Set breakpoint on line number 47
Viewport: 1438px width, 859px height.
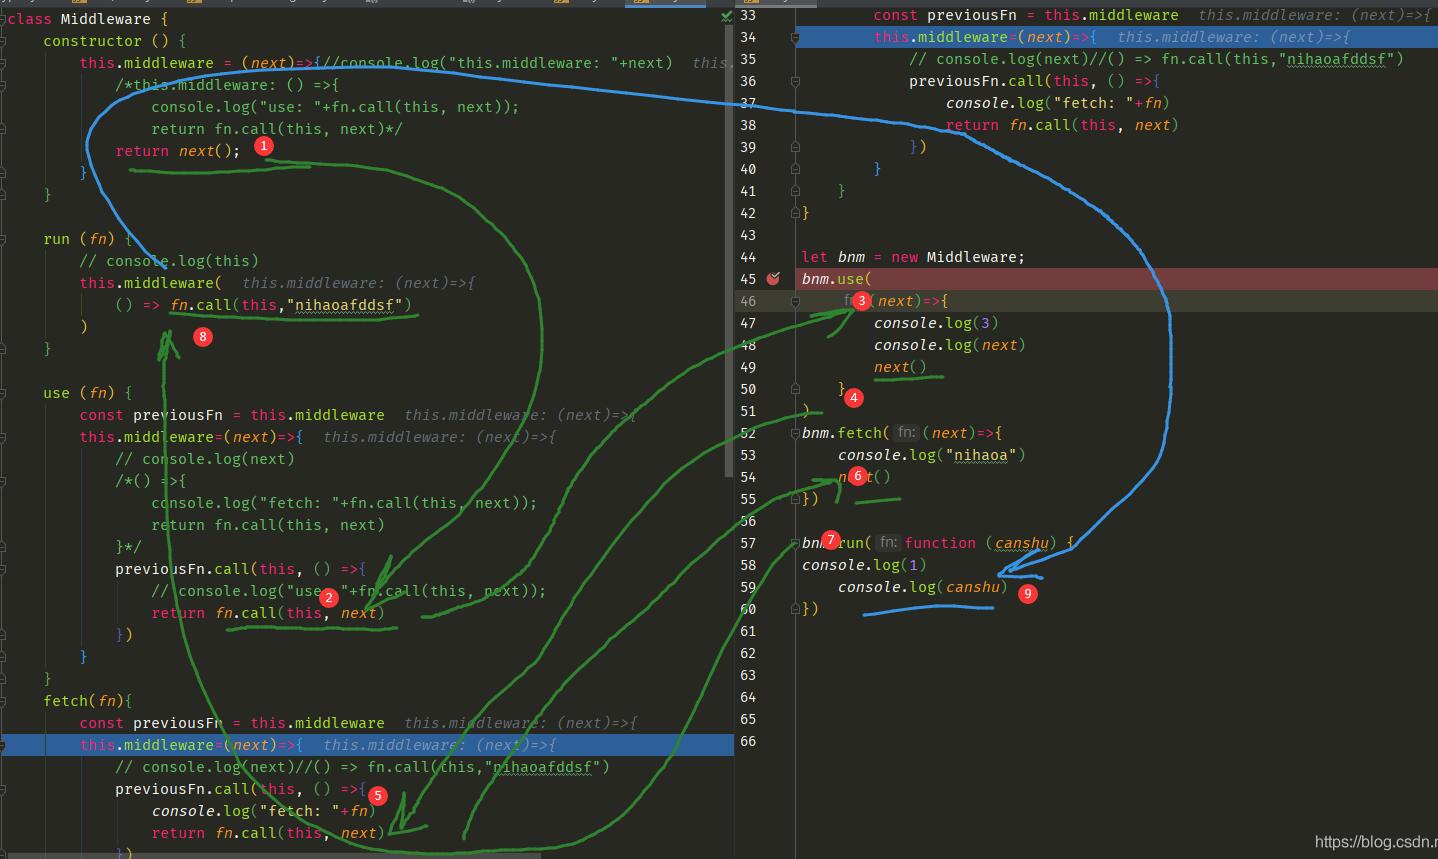(x=748, y=323)
